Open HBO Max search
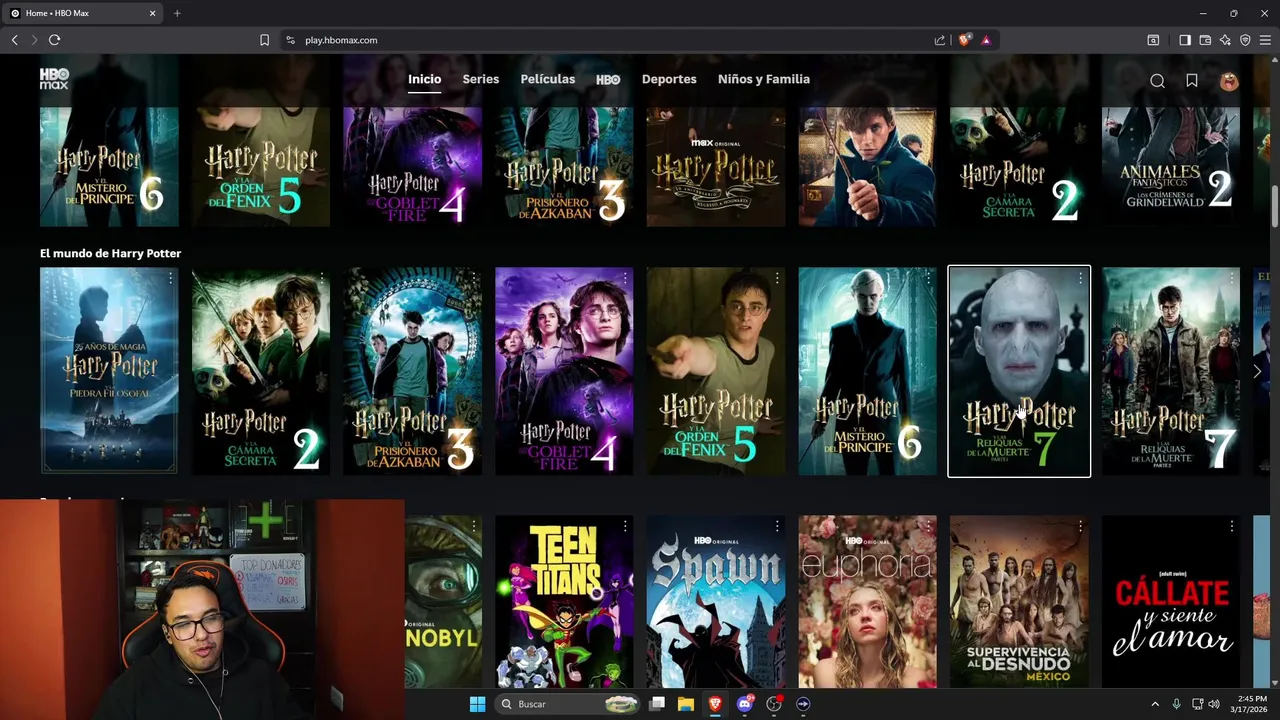Viewport: 1280px width, 720px height. pyautogui.click(x=1157, y=81)
